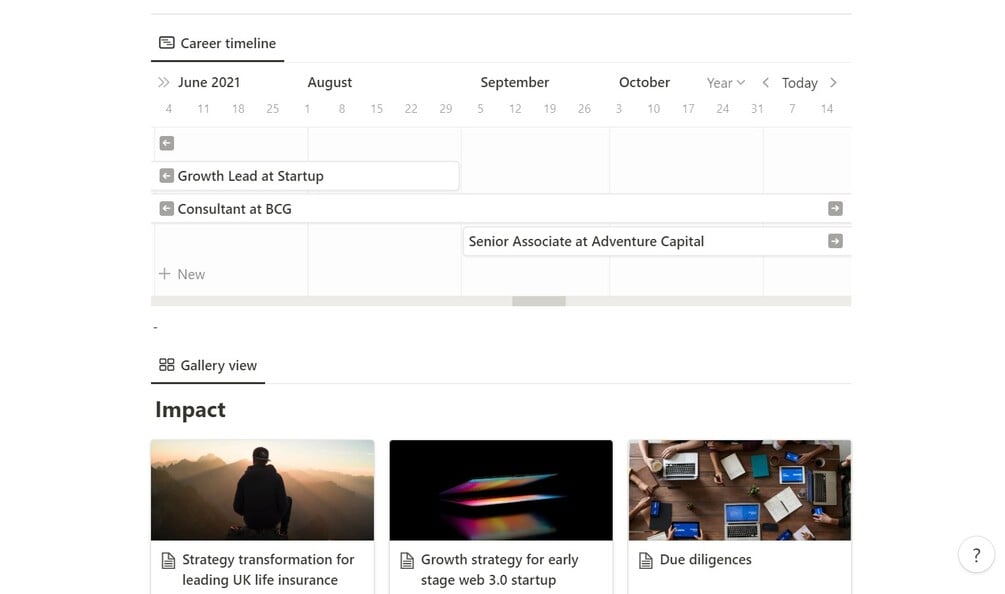
Task: Click the August month label
Action: click(329, 82)
